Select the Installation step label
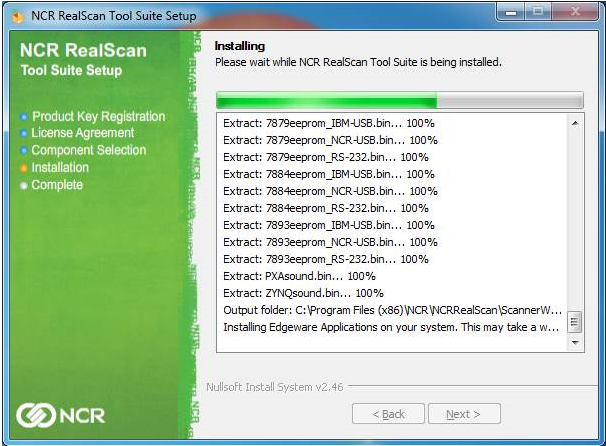Image resolution: width=606 pixels, height=446 pixels. point(60,168)
